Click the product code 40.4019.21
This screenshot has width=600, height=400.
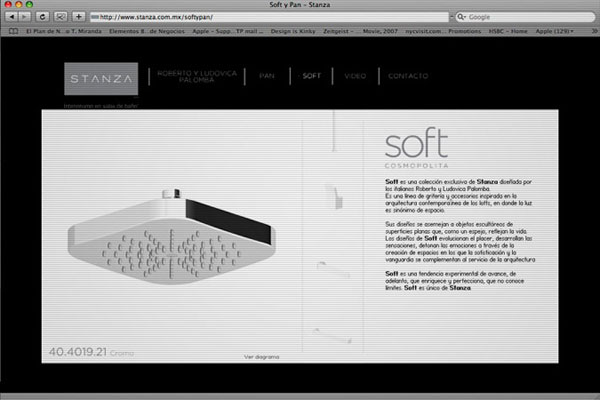click(78, 352)
